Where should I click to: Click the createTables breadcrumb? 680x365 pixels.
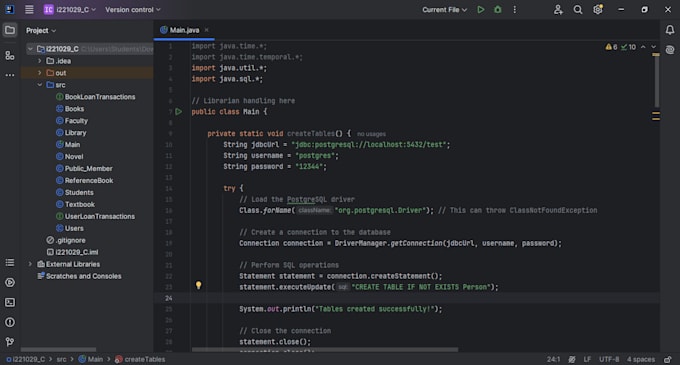coord(140,359)
